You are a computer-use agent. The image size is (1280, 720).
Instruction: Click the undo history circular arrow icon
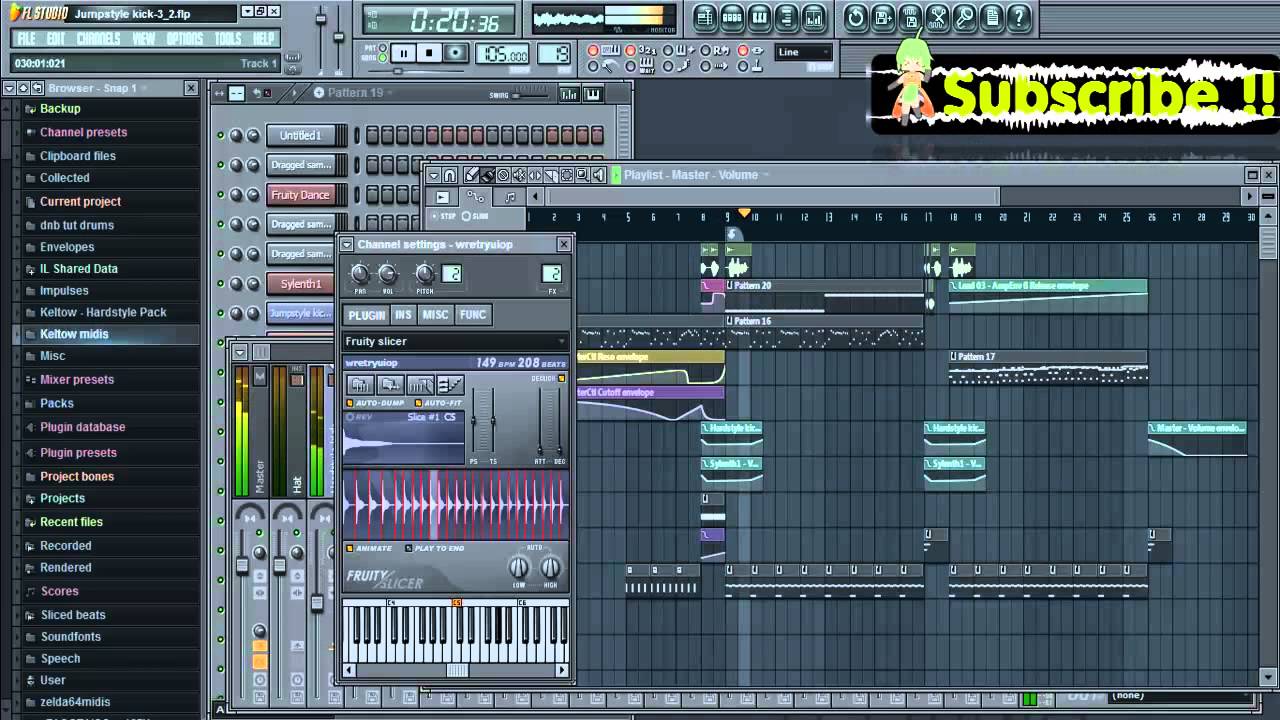[x=856, y=17]
